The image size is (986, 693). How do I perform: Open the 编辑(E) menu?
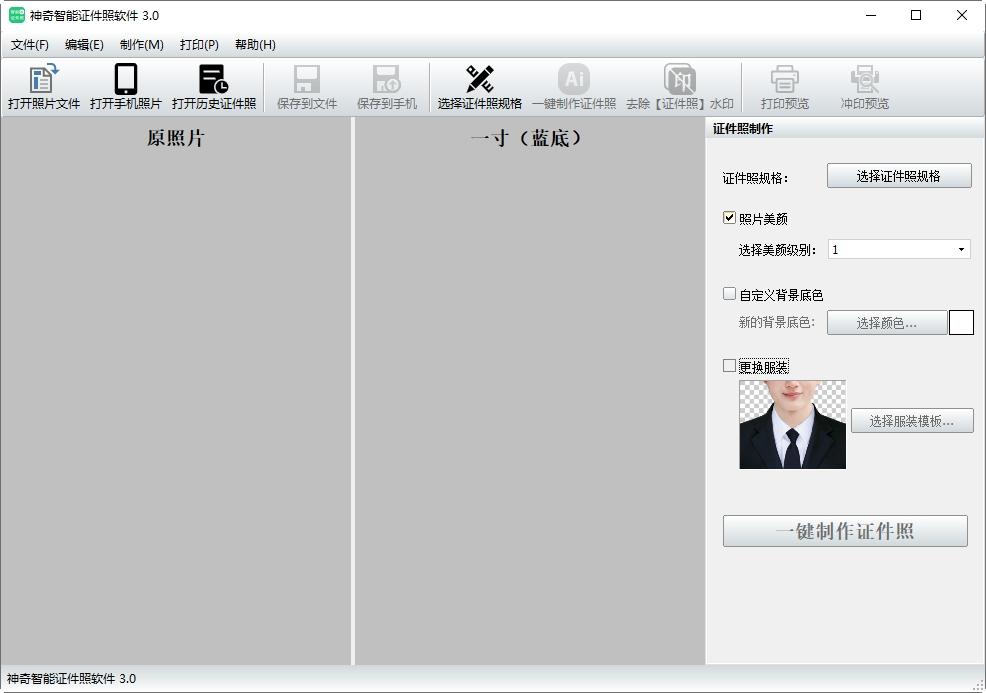pyautogui.click(x=84, y=45)
